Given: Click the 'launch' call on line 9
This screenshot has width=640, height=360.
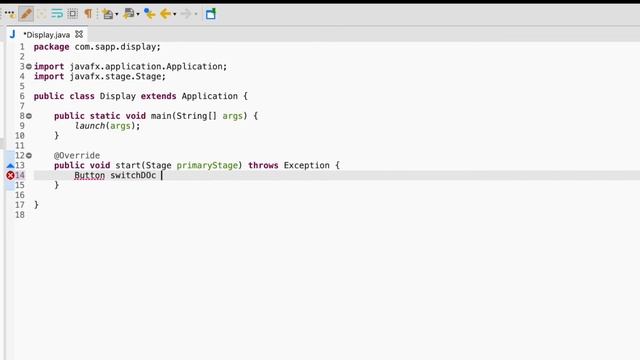Looking at the screenshot, I should pos(89,126).
